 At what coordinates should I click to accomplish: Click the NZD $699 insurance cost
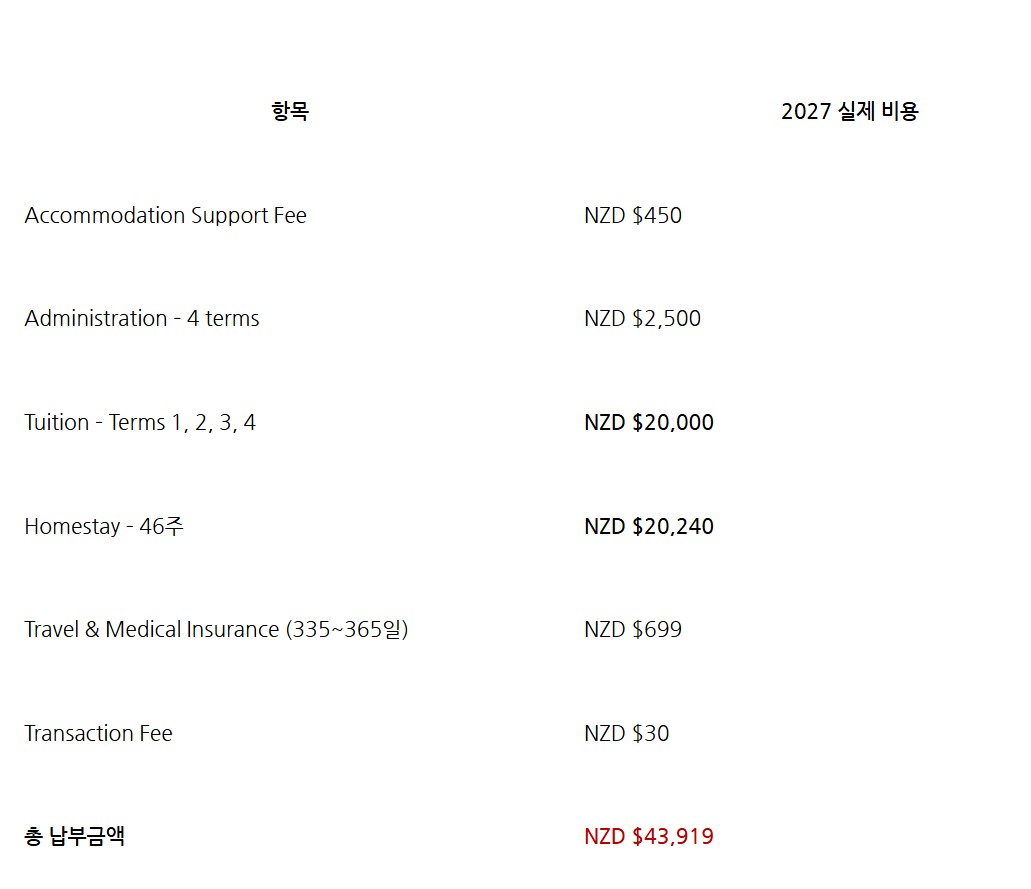point(633,629)
